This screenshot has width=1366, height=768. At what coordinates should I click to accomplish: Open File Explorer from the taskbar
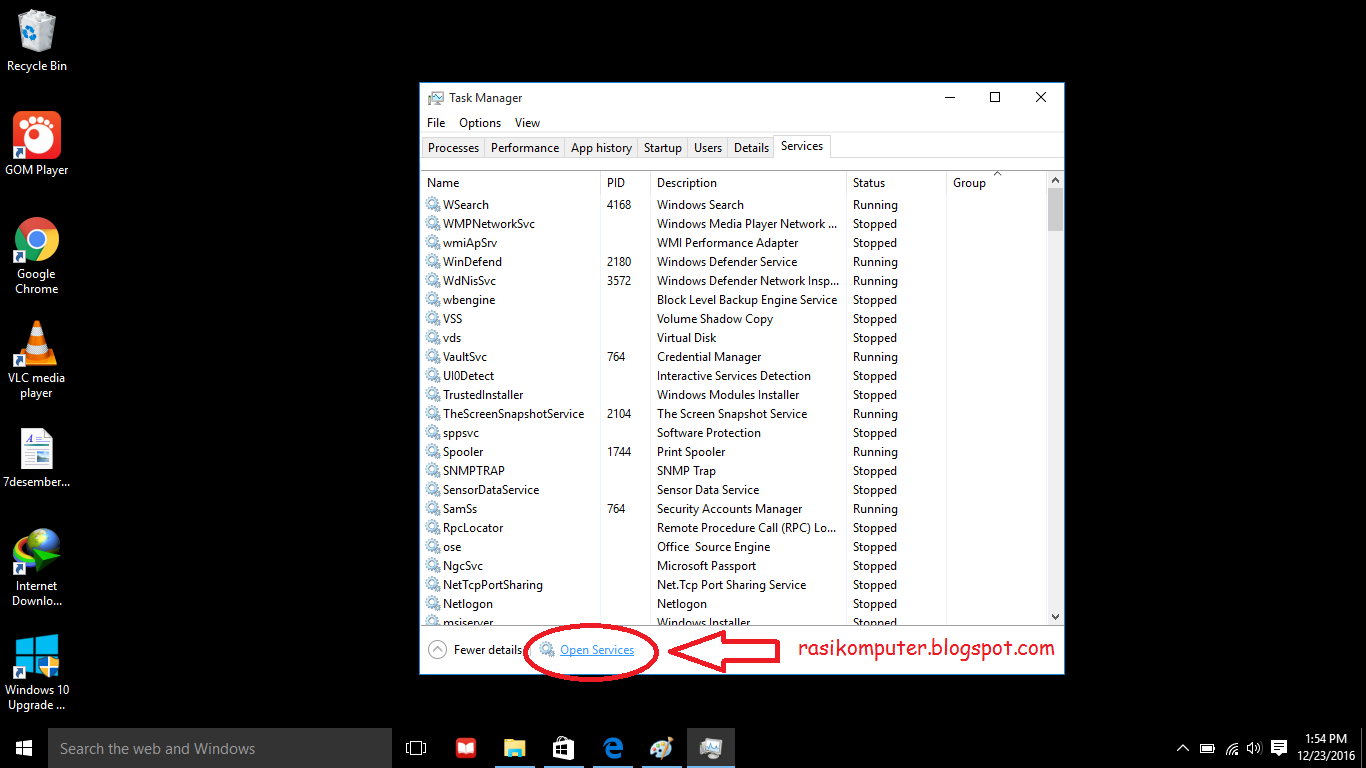pyautogui.click(x=514, y=747)
